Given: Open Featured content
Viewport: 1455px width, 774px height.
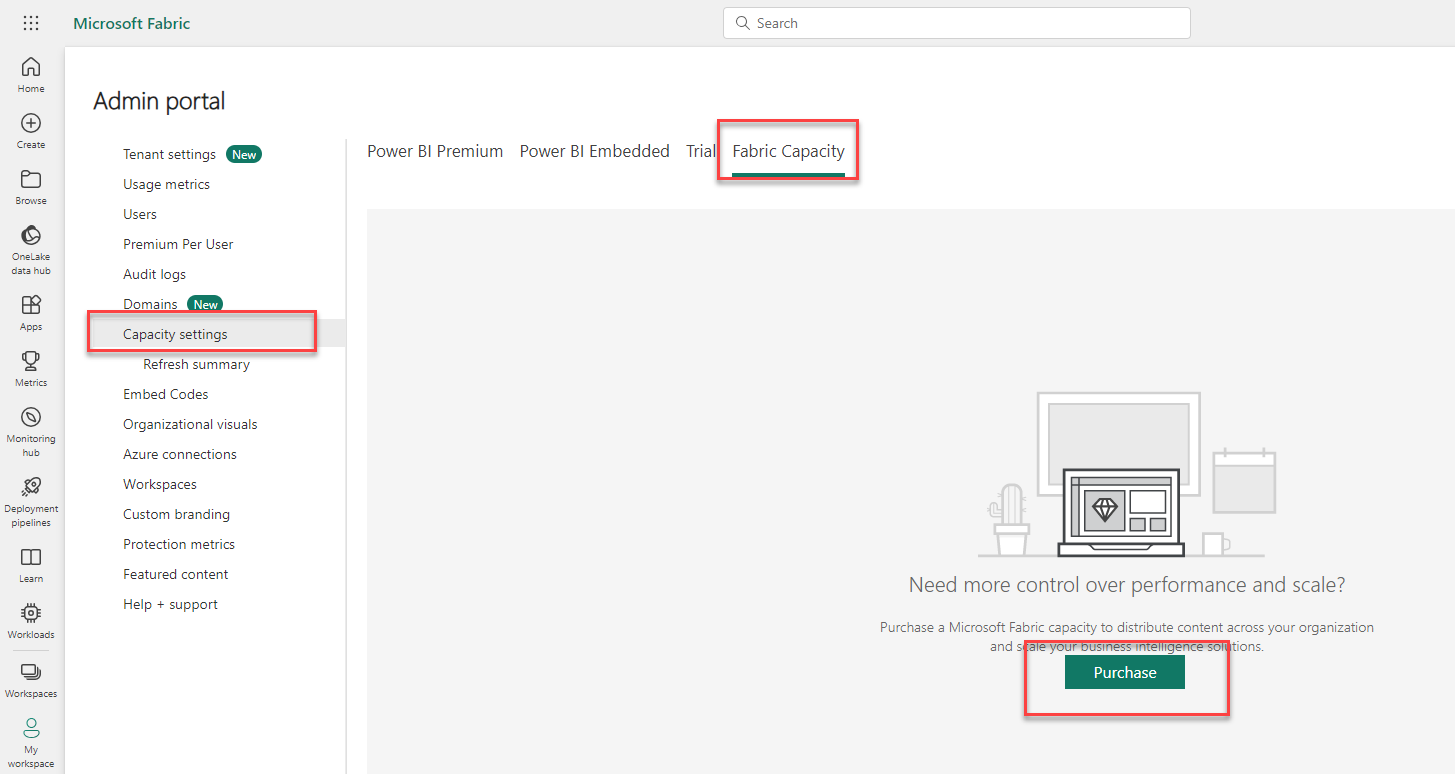Looking at the screenshot, I should click(175, 574).
